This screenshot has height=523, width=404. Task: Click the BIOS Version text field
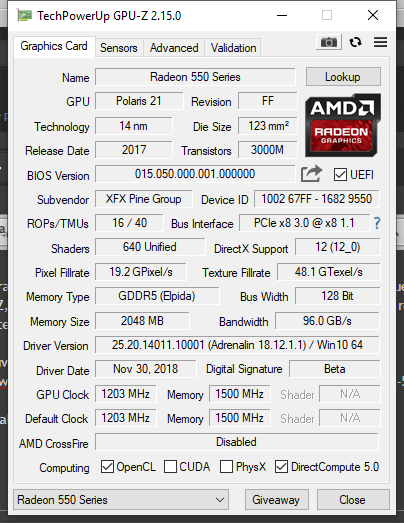pos(195,174)
